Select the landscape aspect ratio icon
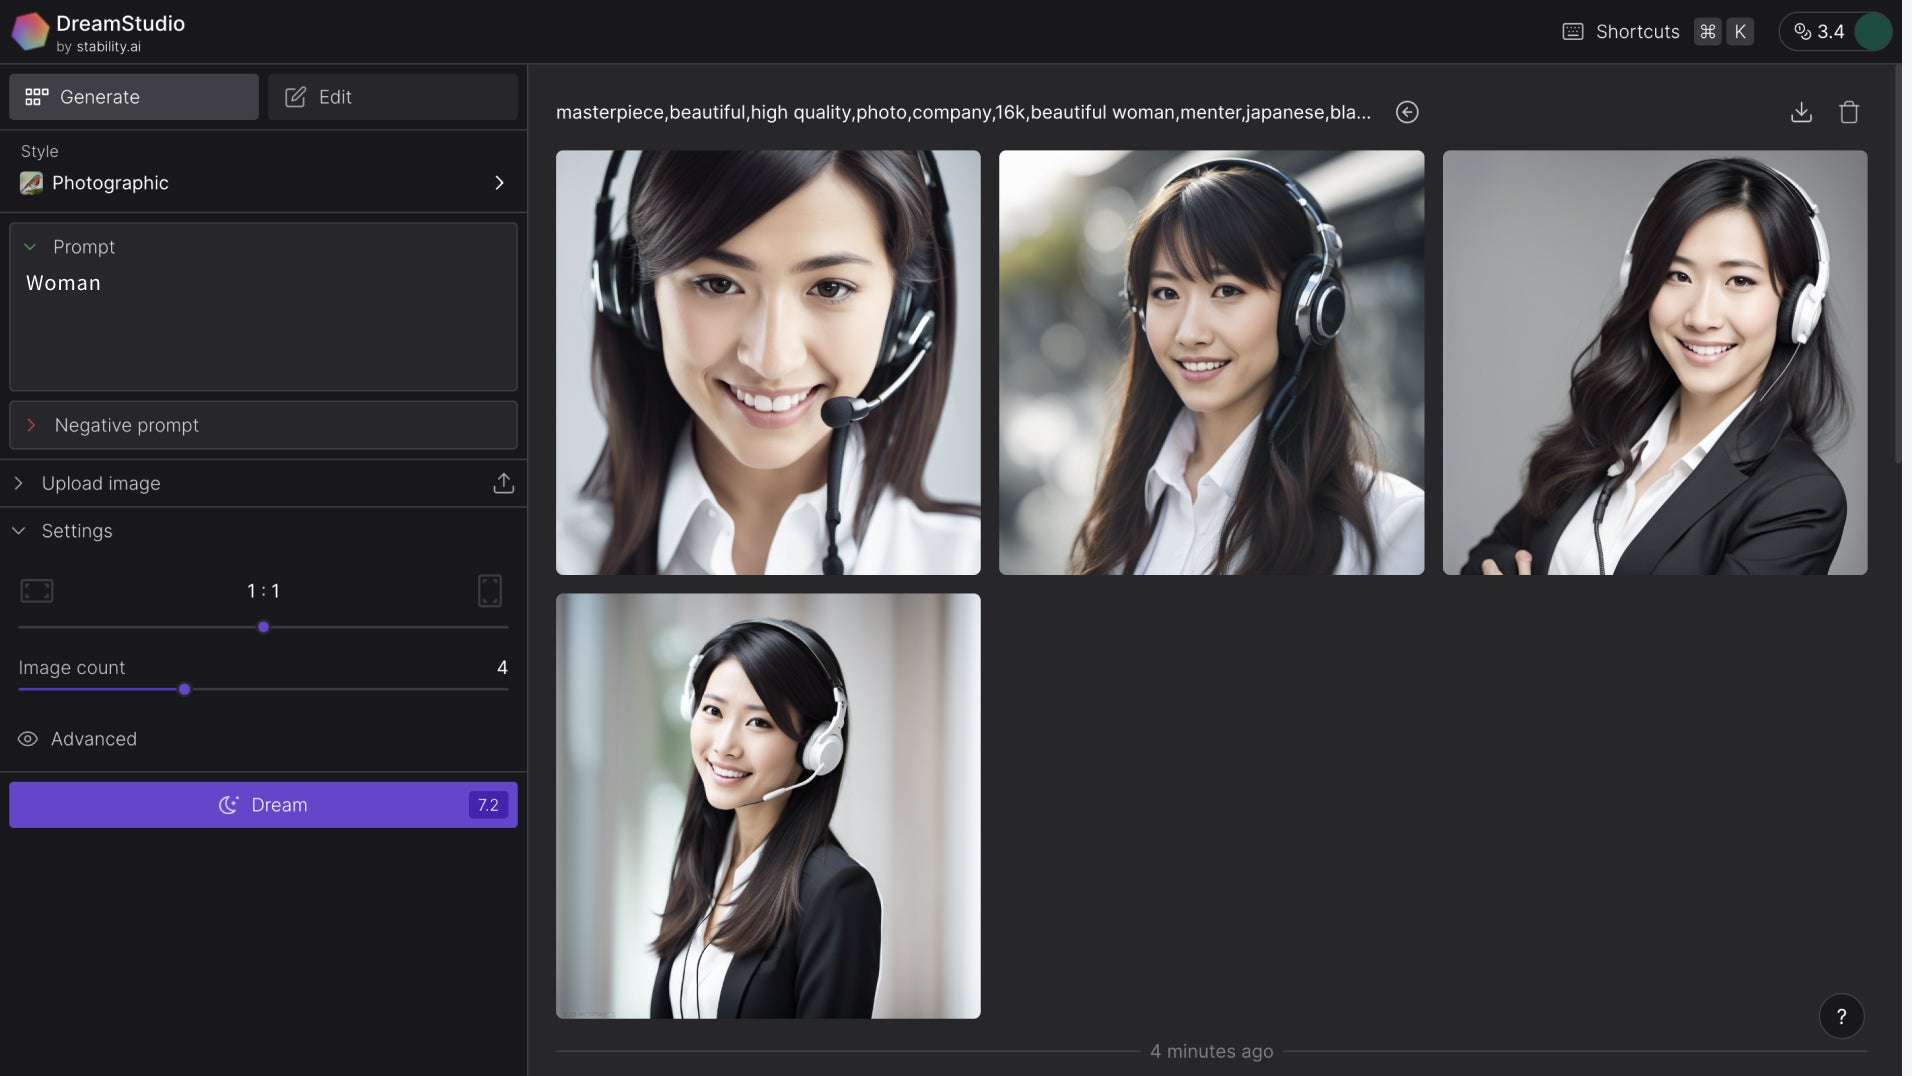Image resolution: width=1912 pixels, height=1076 pixels. (37, 591)
